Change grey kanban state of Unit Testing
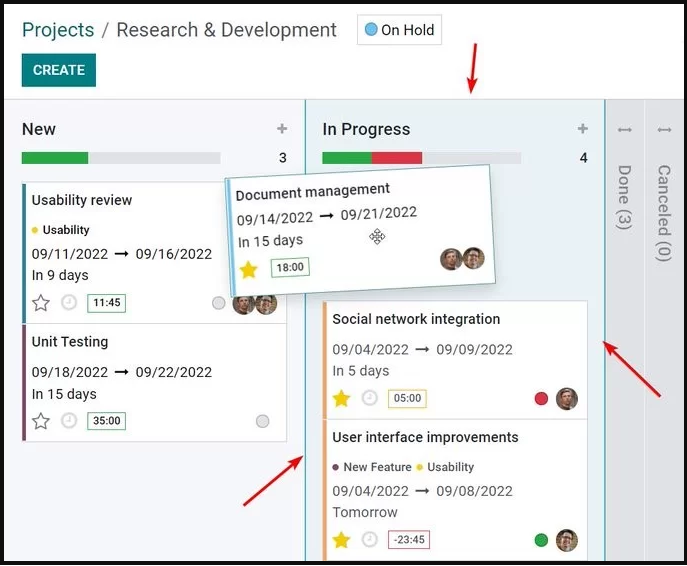 tap(262, 421)
